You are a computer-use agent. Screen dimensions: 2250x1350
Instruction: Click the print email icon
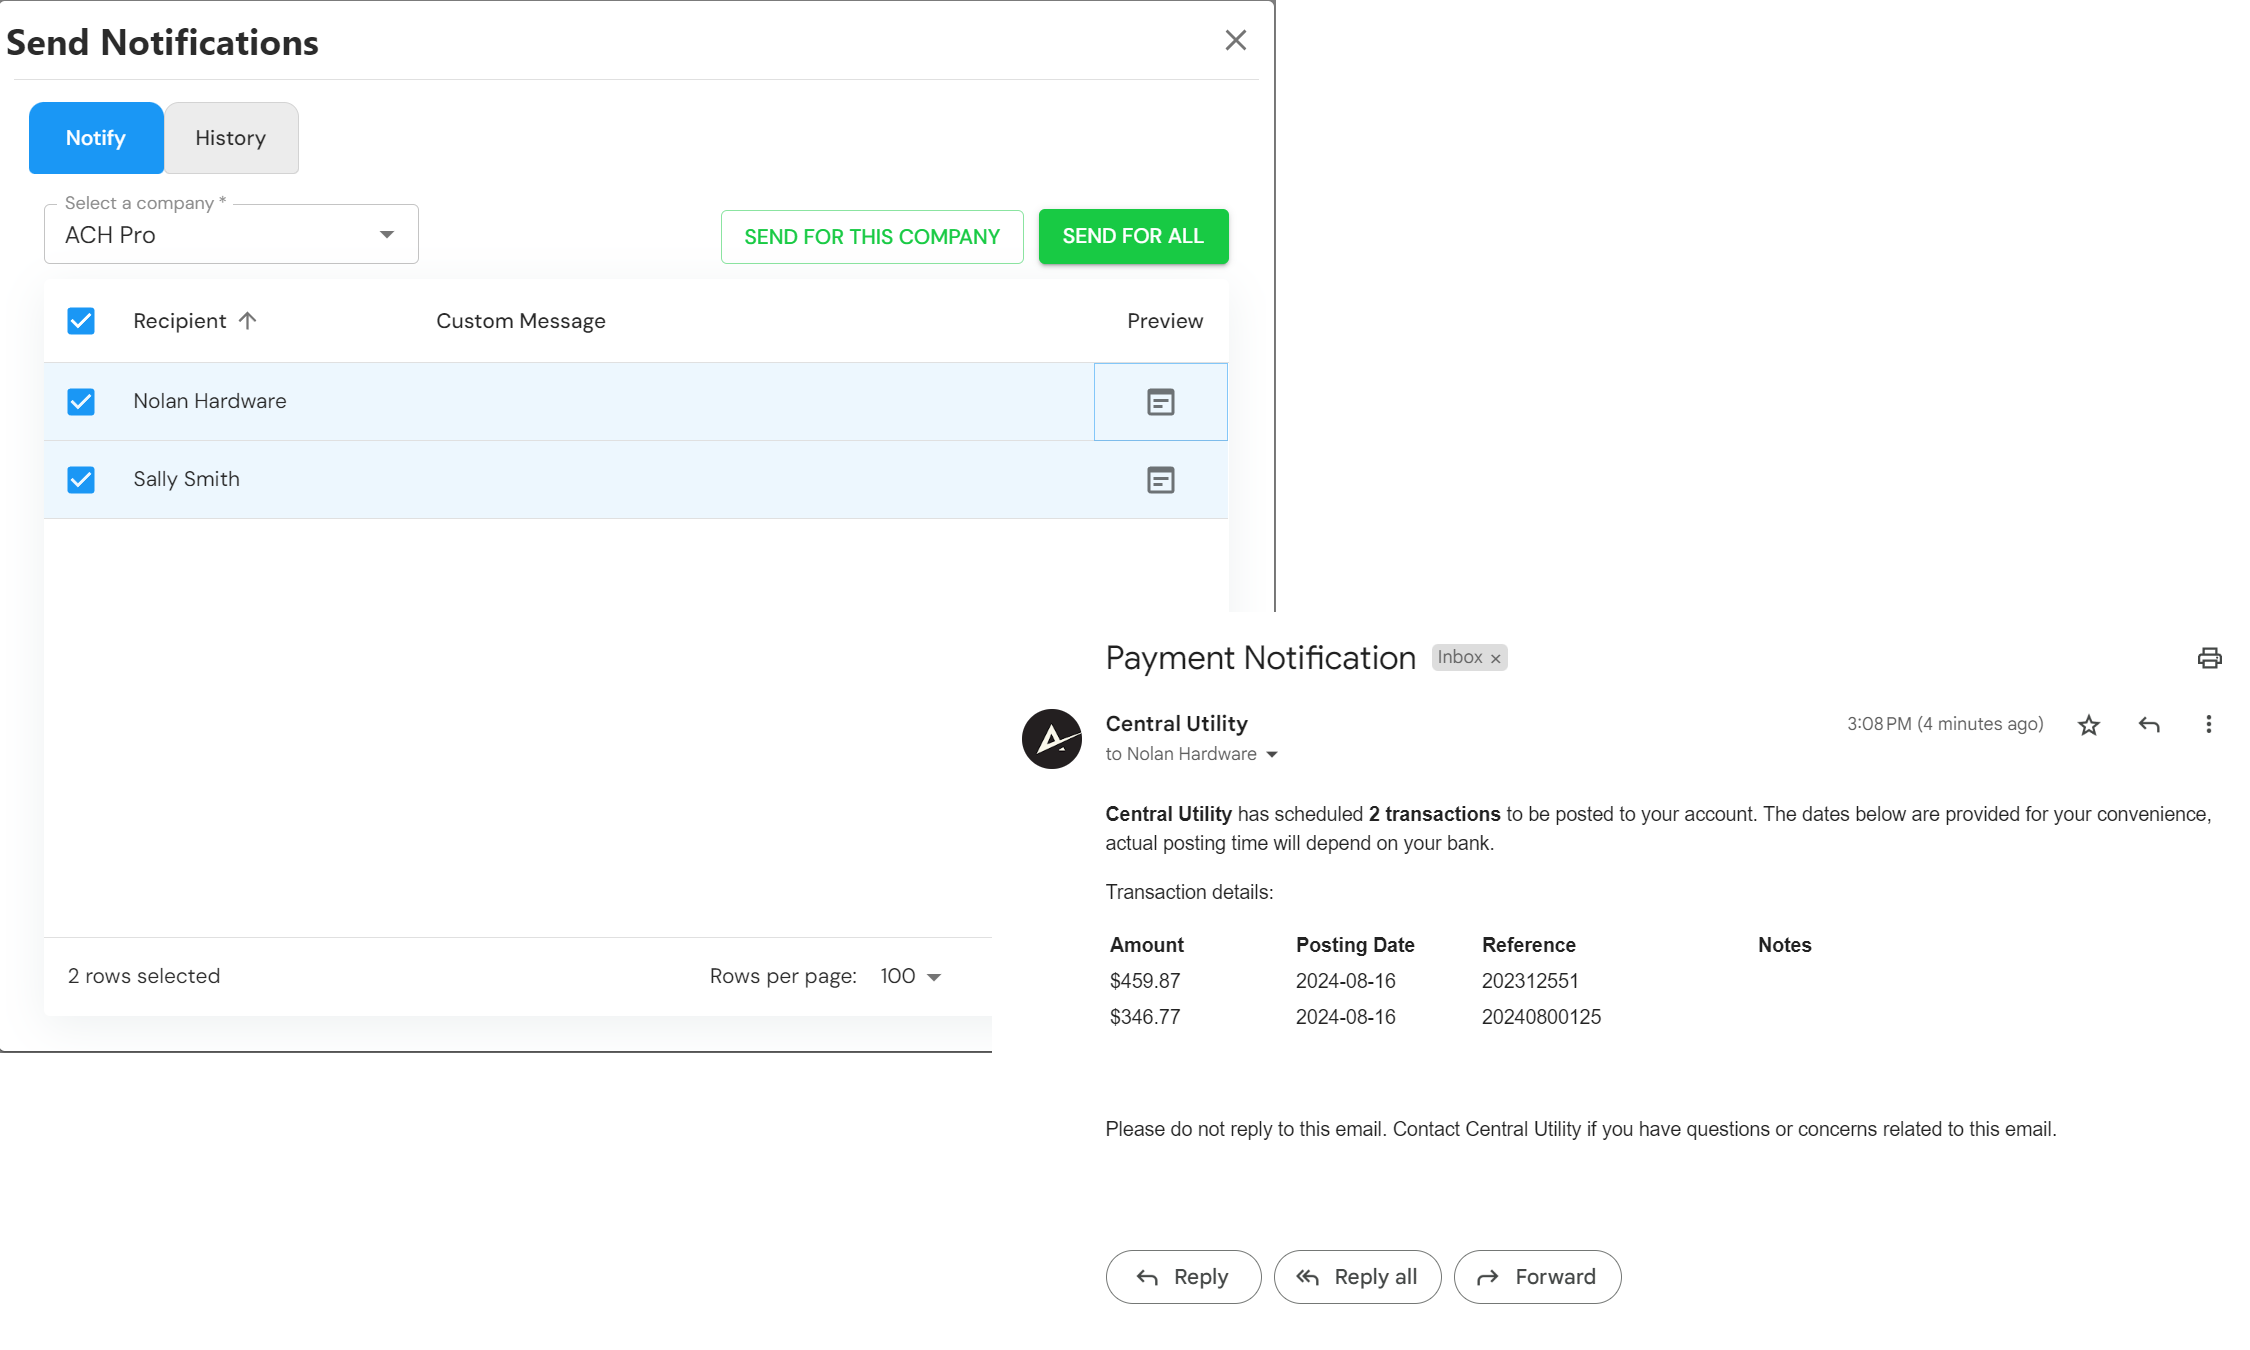pos(2209,658)
